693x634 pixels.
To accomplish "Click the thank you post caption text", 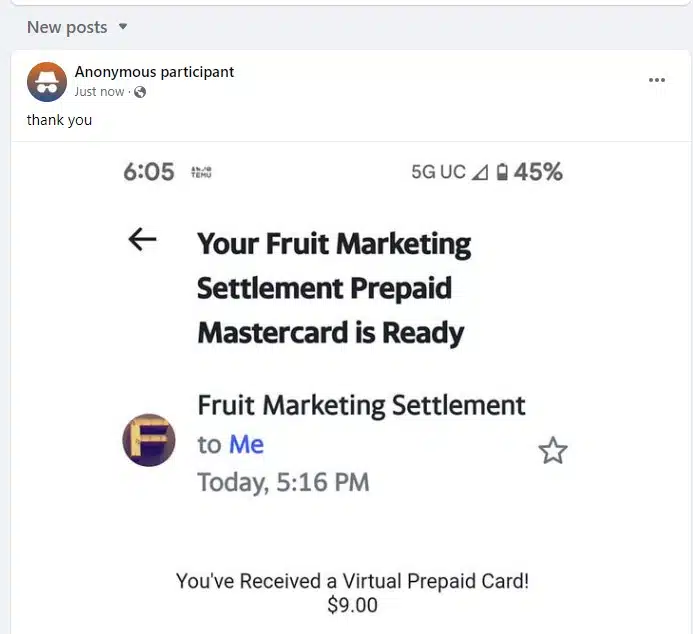I will [59, 120].
